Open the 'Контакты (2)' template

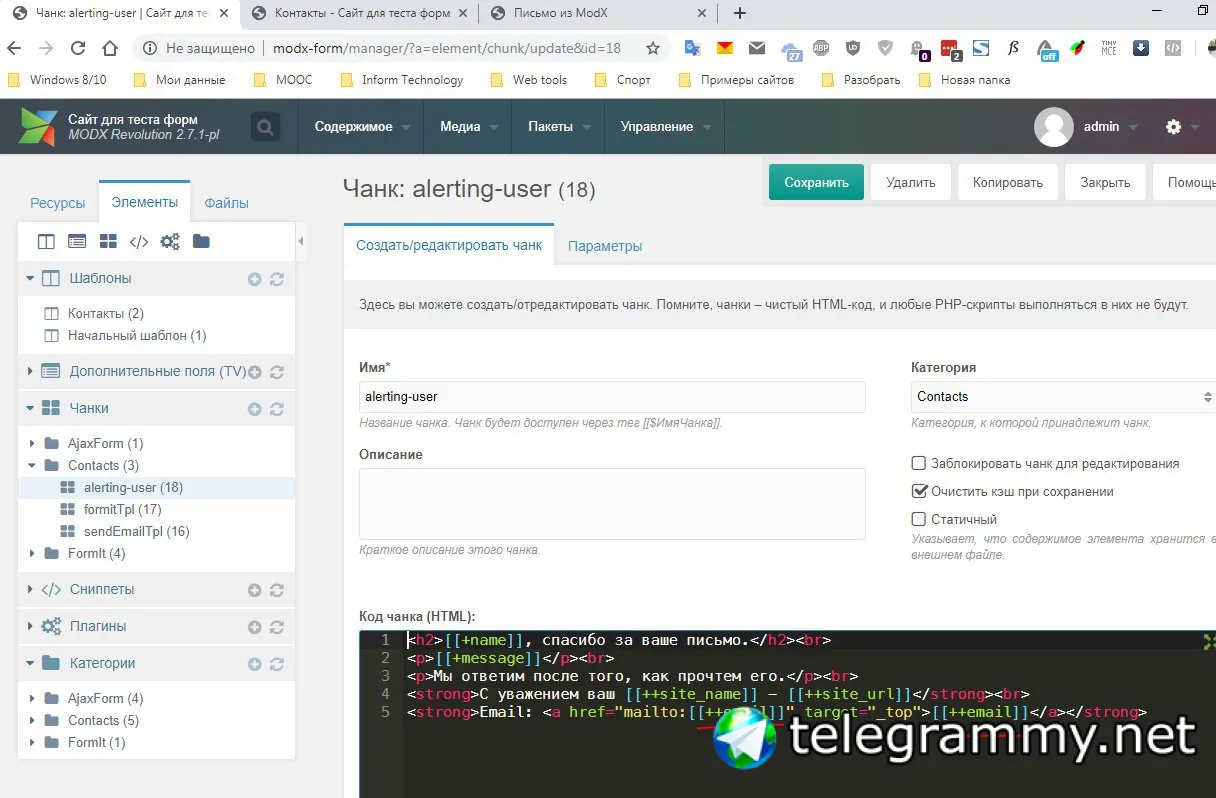(x=105, y=314)
